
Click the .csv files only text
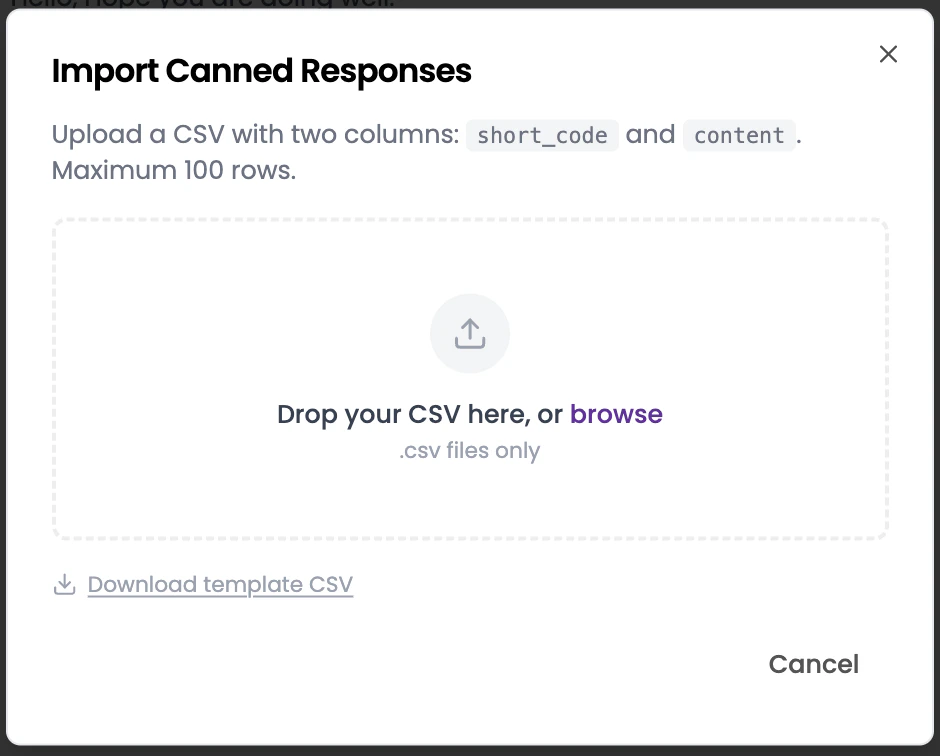[469, 450]
